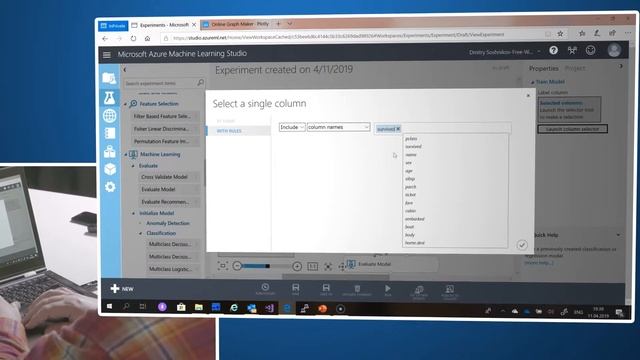Collapse the Initialize Model subgroup
This screenshot has height=360, width=640.
[133, 213]
